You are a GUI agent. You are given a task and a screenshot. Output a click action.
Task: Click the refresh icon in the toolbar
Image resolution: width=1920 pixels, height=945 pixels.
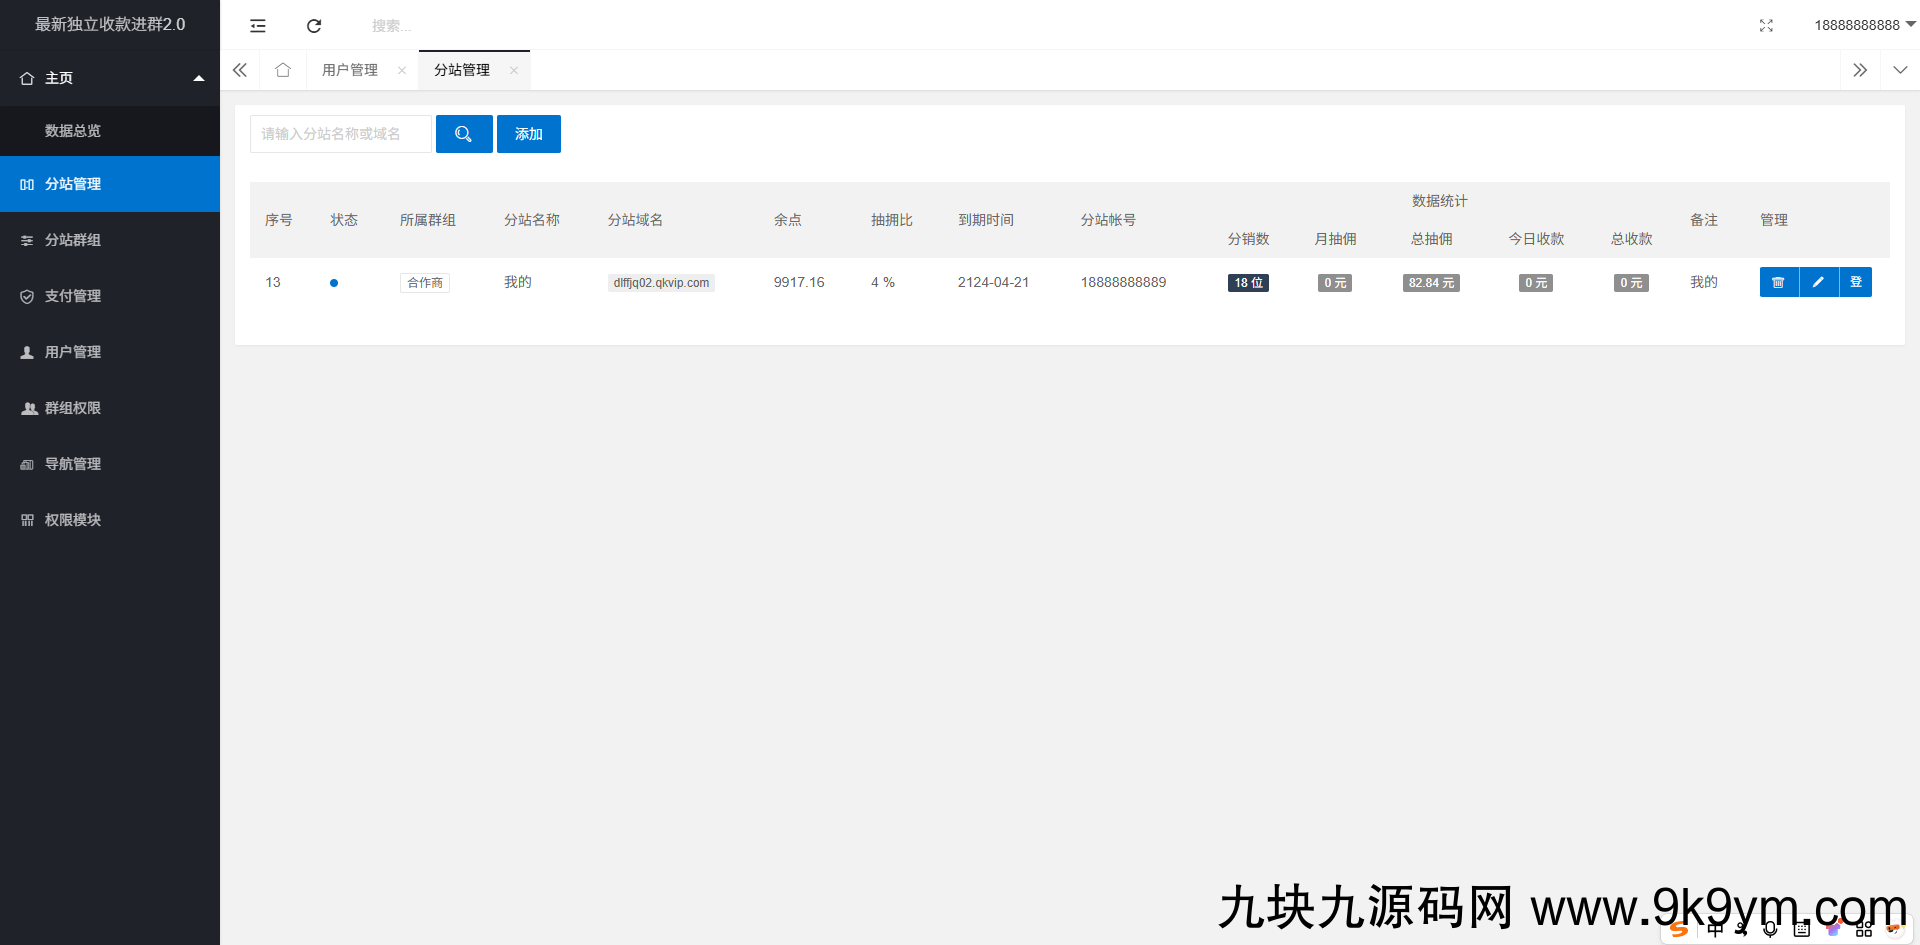click(313, 25)
